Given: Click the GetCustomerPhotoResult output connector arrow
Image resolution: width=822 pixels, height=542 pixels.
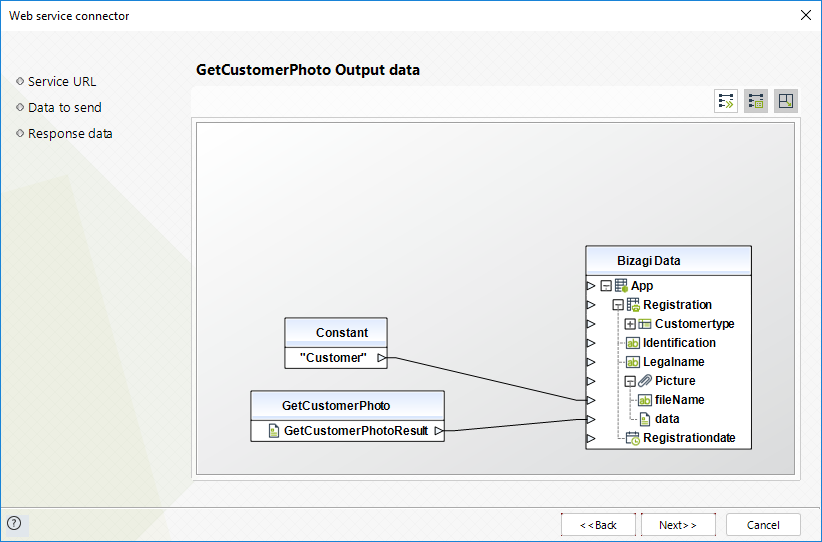Looking at the screenshot, I should click(439, 431).
